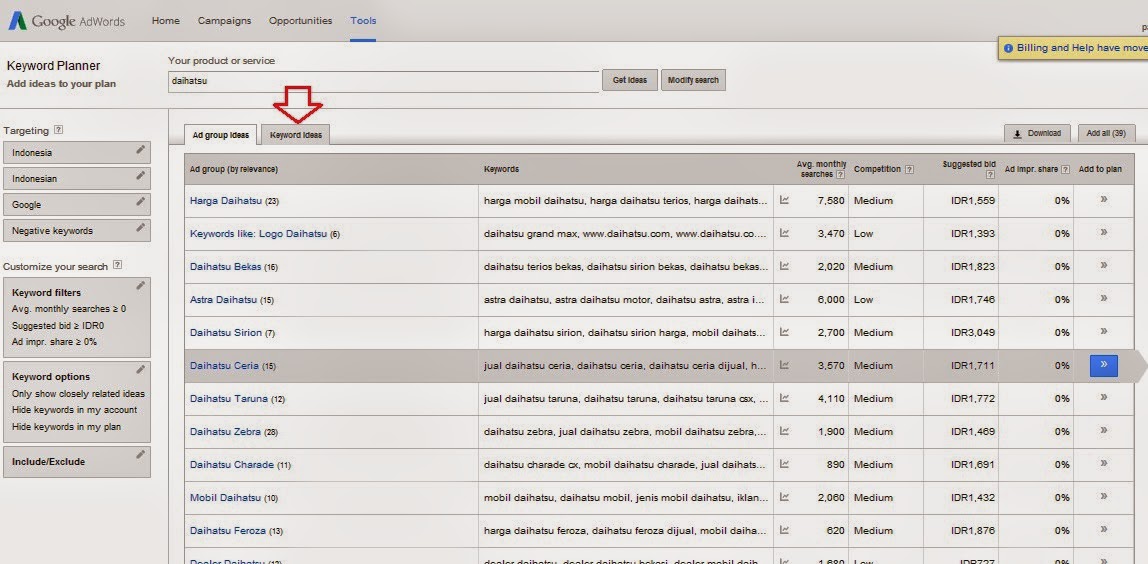Open the Home menu

[x=165, y=21]
